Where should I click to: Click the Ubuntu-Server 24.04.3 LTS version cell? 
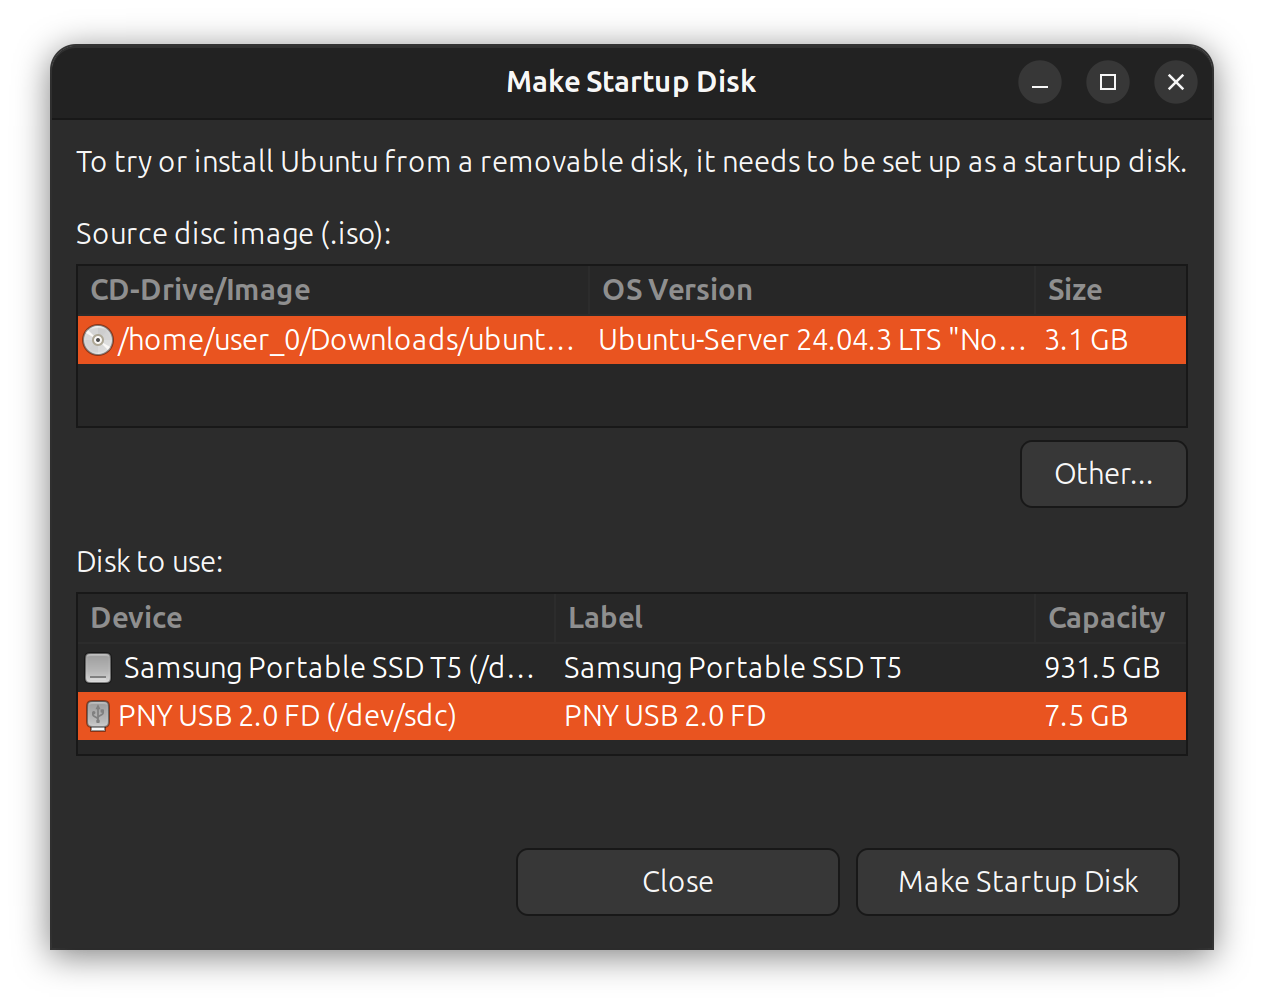tap(811, 340)
